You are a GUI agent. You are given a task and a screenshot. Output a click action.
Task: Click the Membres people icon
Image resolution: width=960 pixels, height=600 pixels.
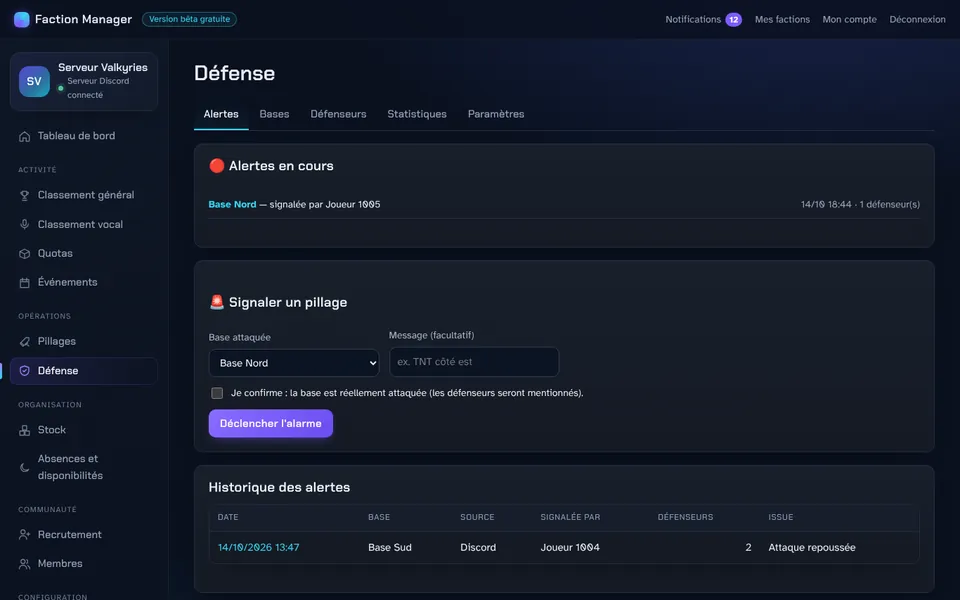click(x=24, y=564)
